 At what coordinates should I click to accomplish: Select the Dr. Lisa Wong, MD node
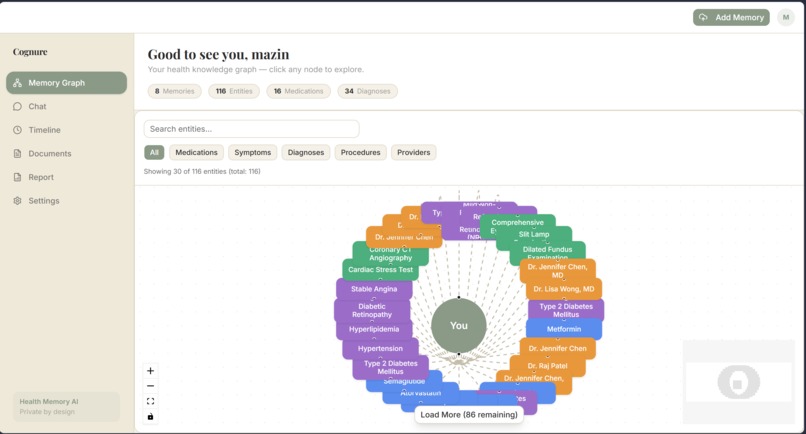click(x=564, y=289)
